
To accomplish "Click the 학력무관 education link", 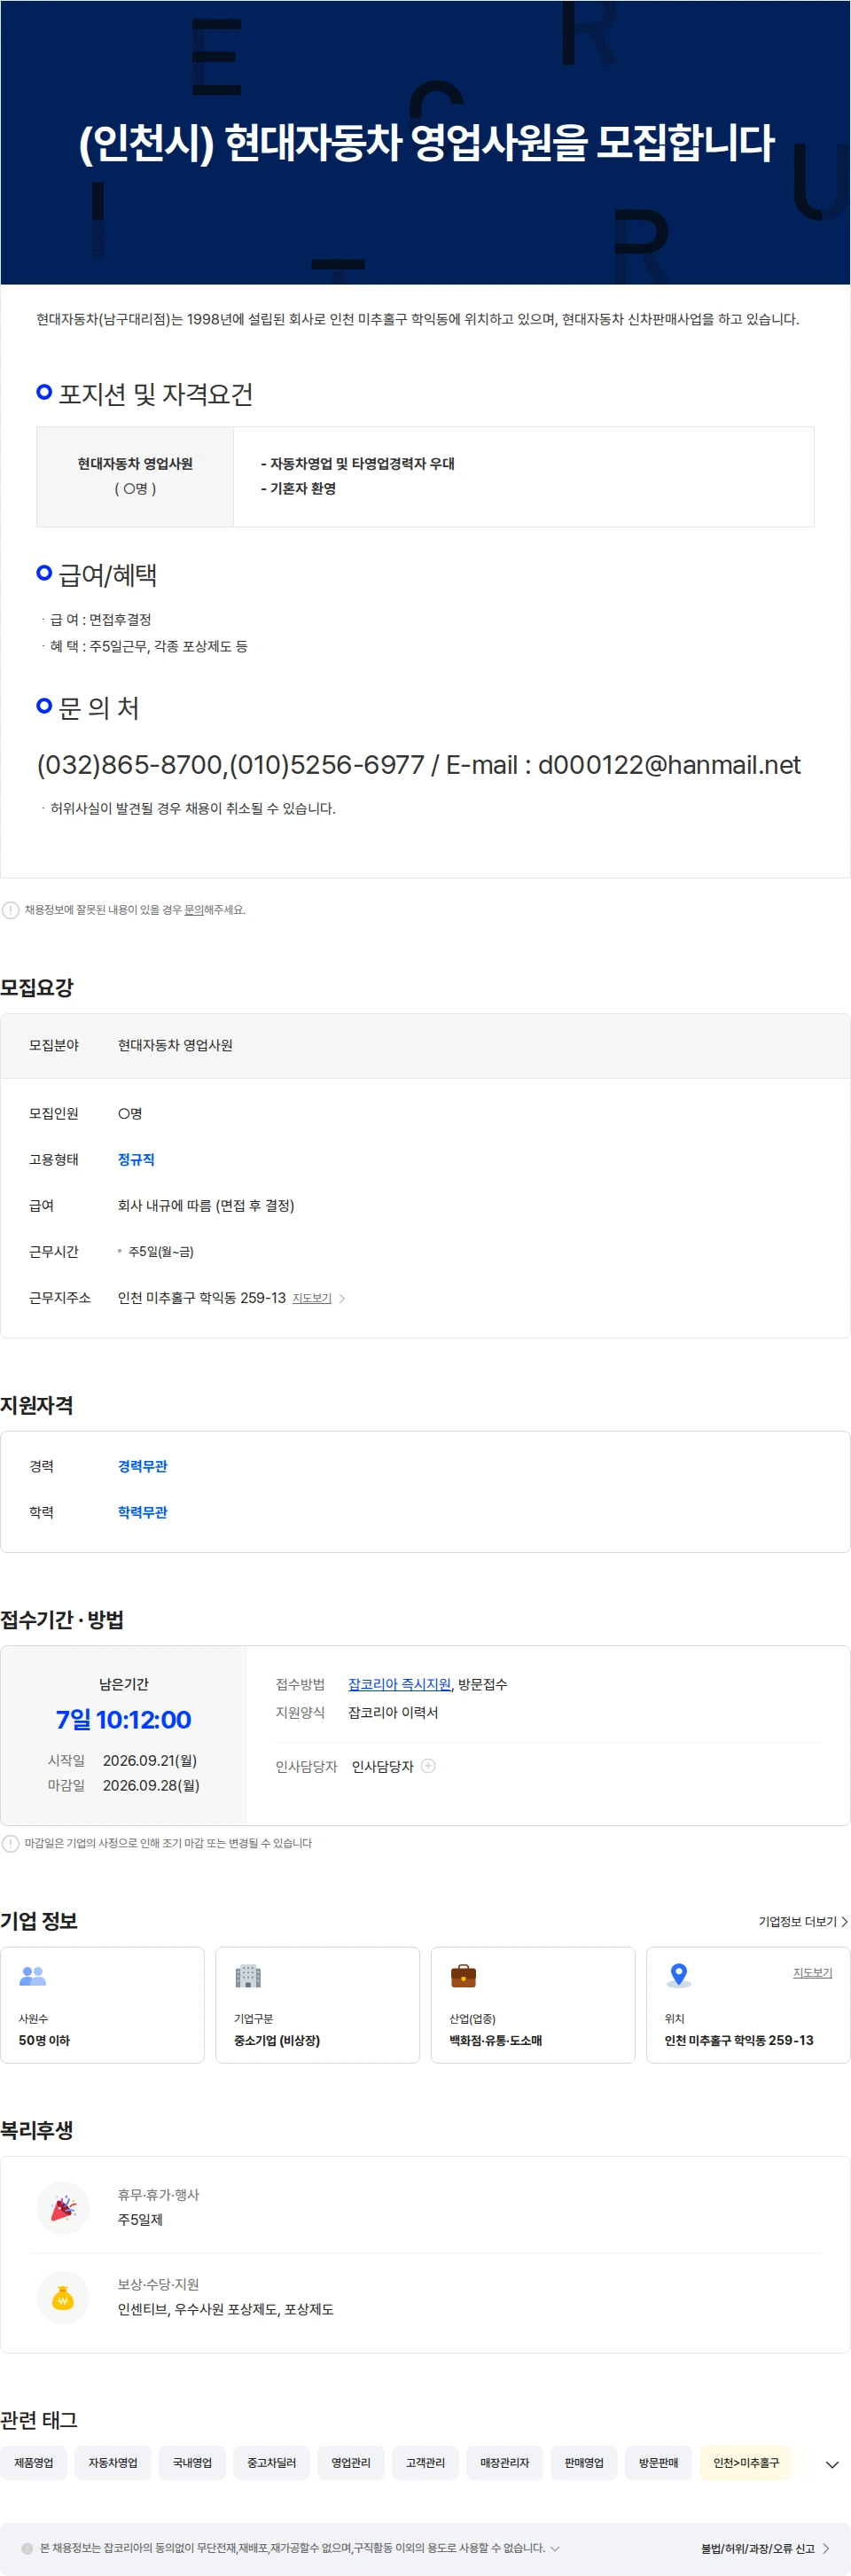I will point(142,1512).
